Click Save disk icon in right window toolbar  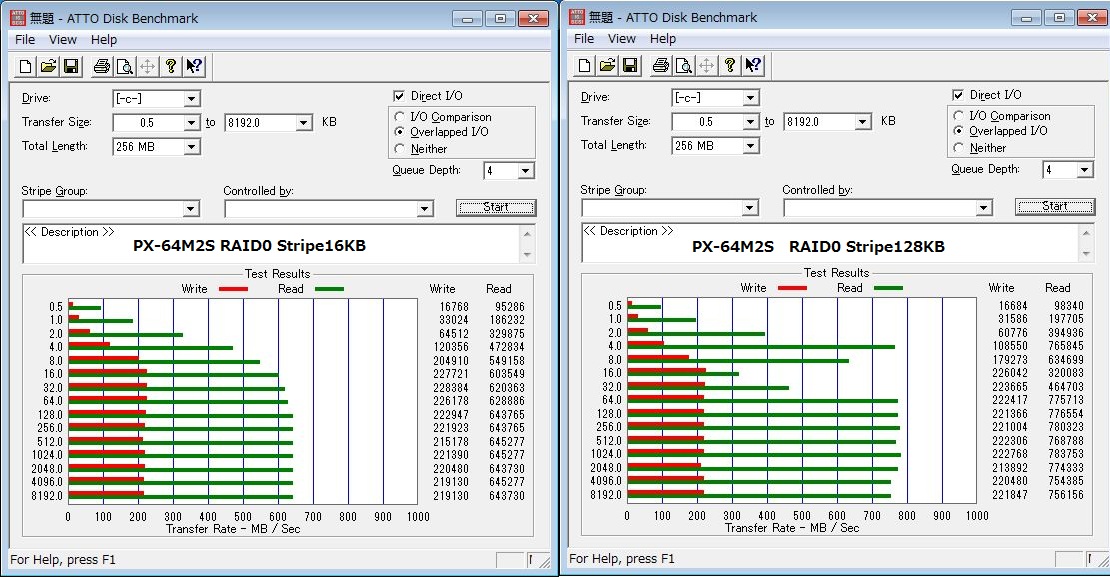point(630,66)
